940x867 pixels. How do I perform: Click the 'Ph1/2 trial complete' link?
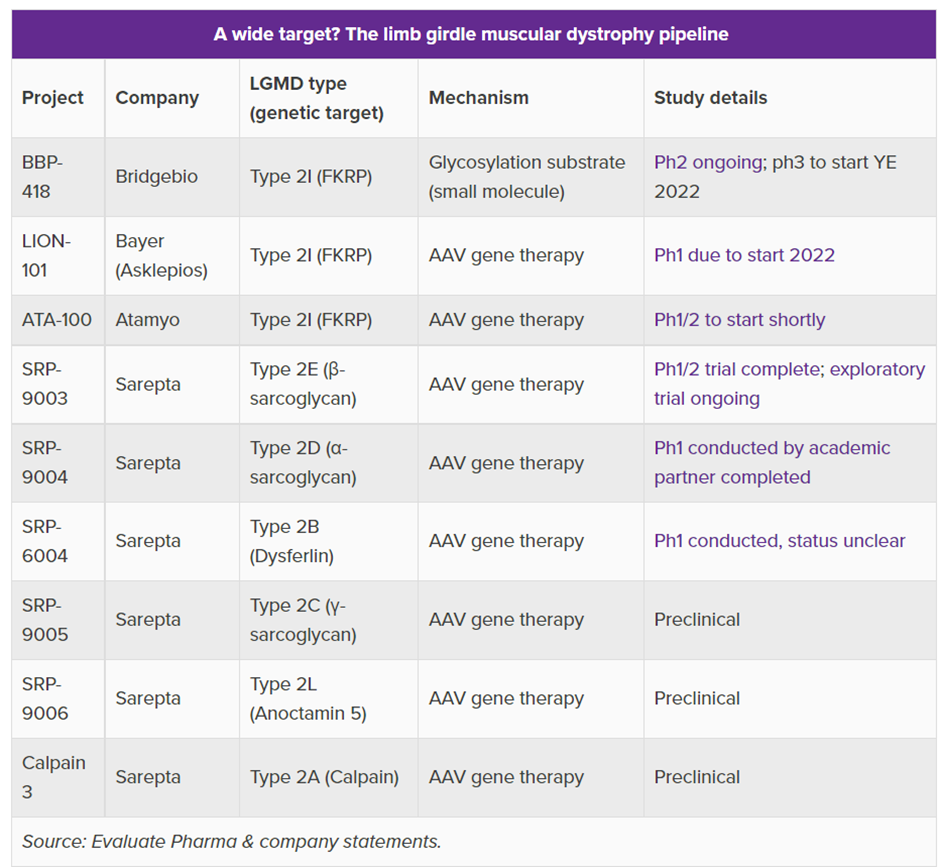tap(737, 369)
